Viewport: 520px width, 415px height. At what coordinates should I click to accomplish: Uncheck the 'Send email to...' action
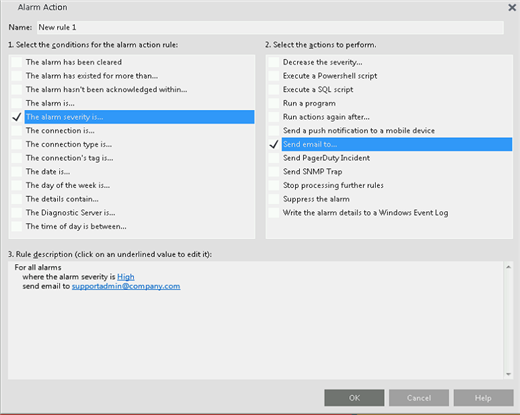[x=274, y=144]
